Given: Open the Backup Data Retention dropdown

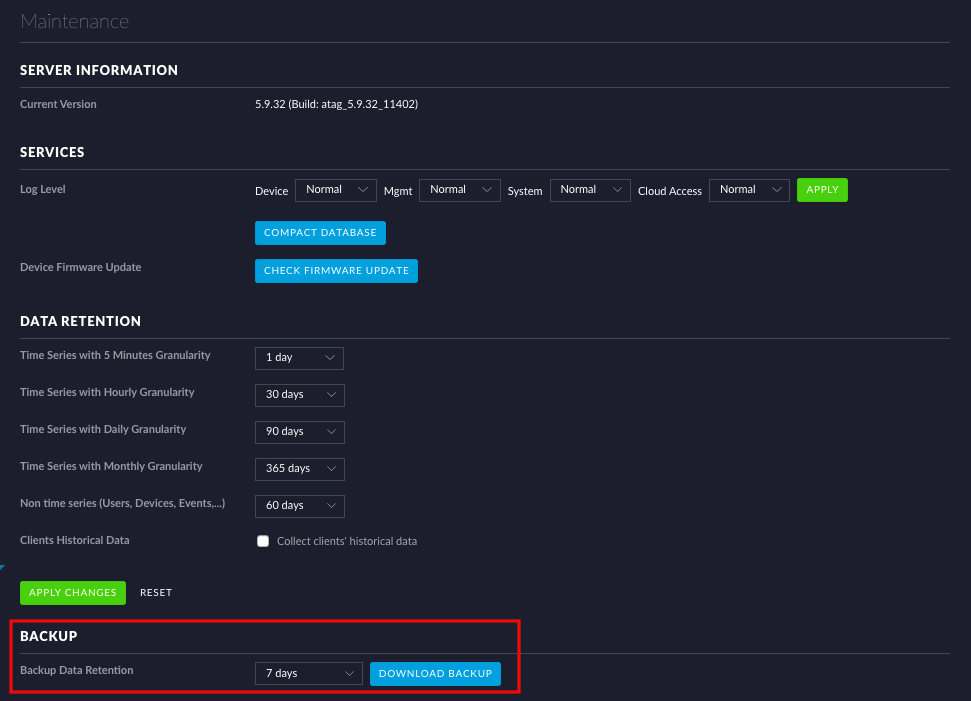Looking at the screenshot, I should pyautogui.click(x=308, y=673).
